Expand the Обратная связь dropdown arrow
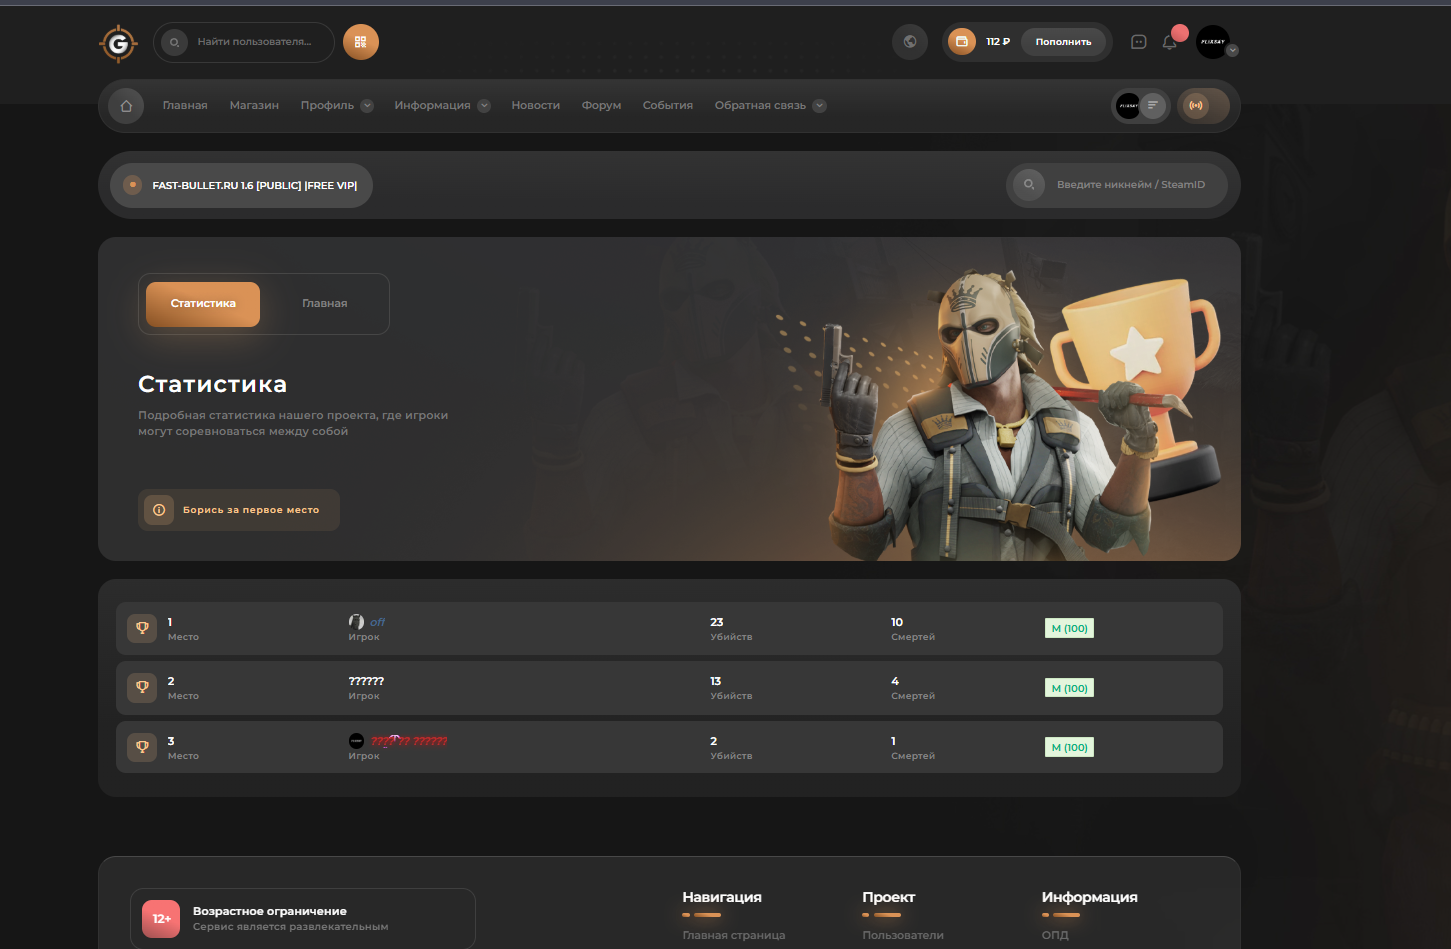 point(819,106)
